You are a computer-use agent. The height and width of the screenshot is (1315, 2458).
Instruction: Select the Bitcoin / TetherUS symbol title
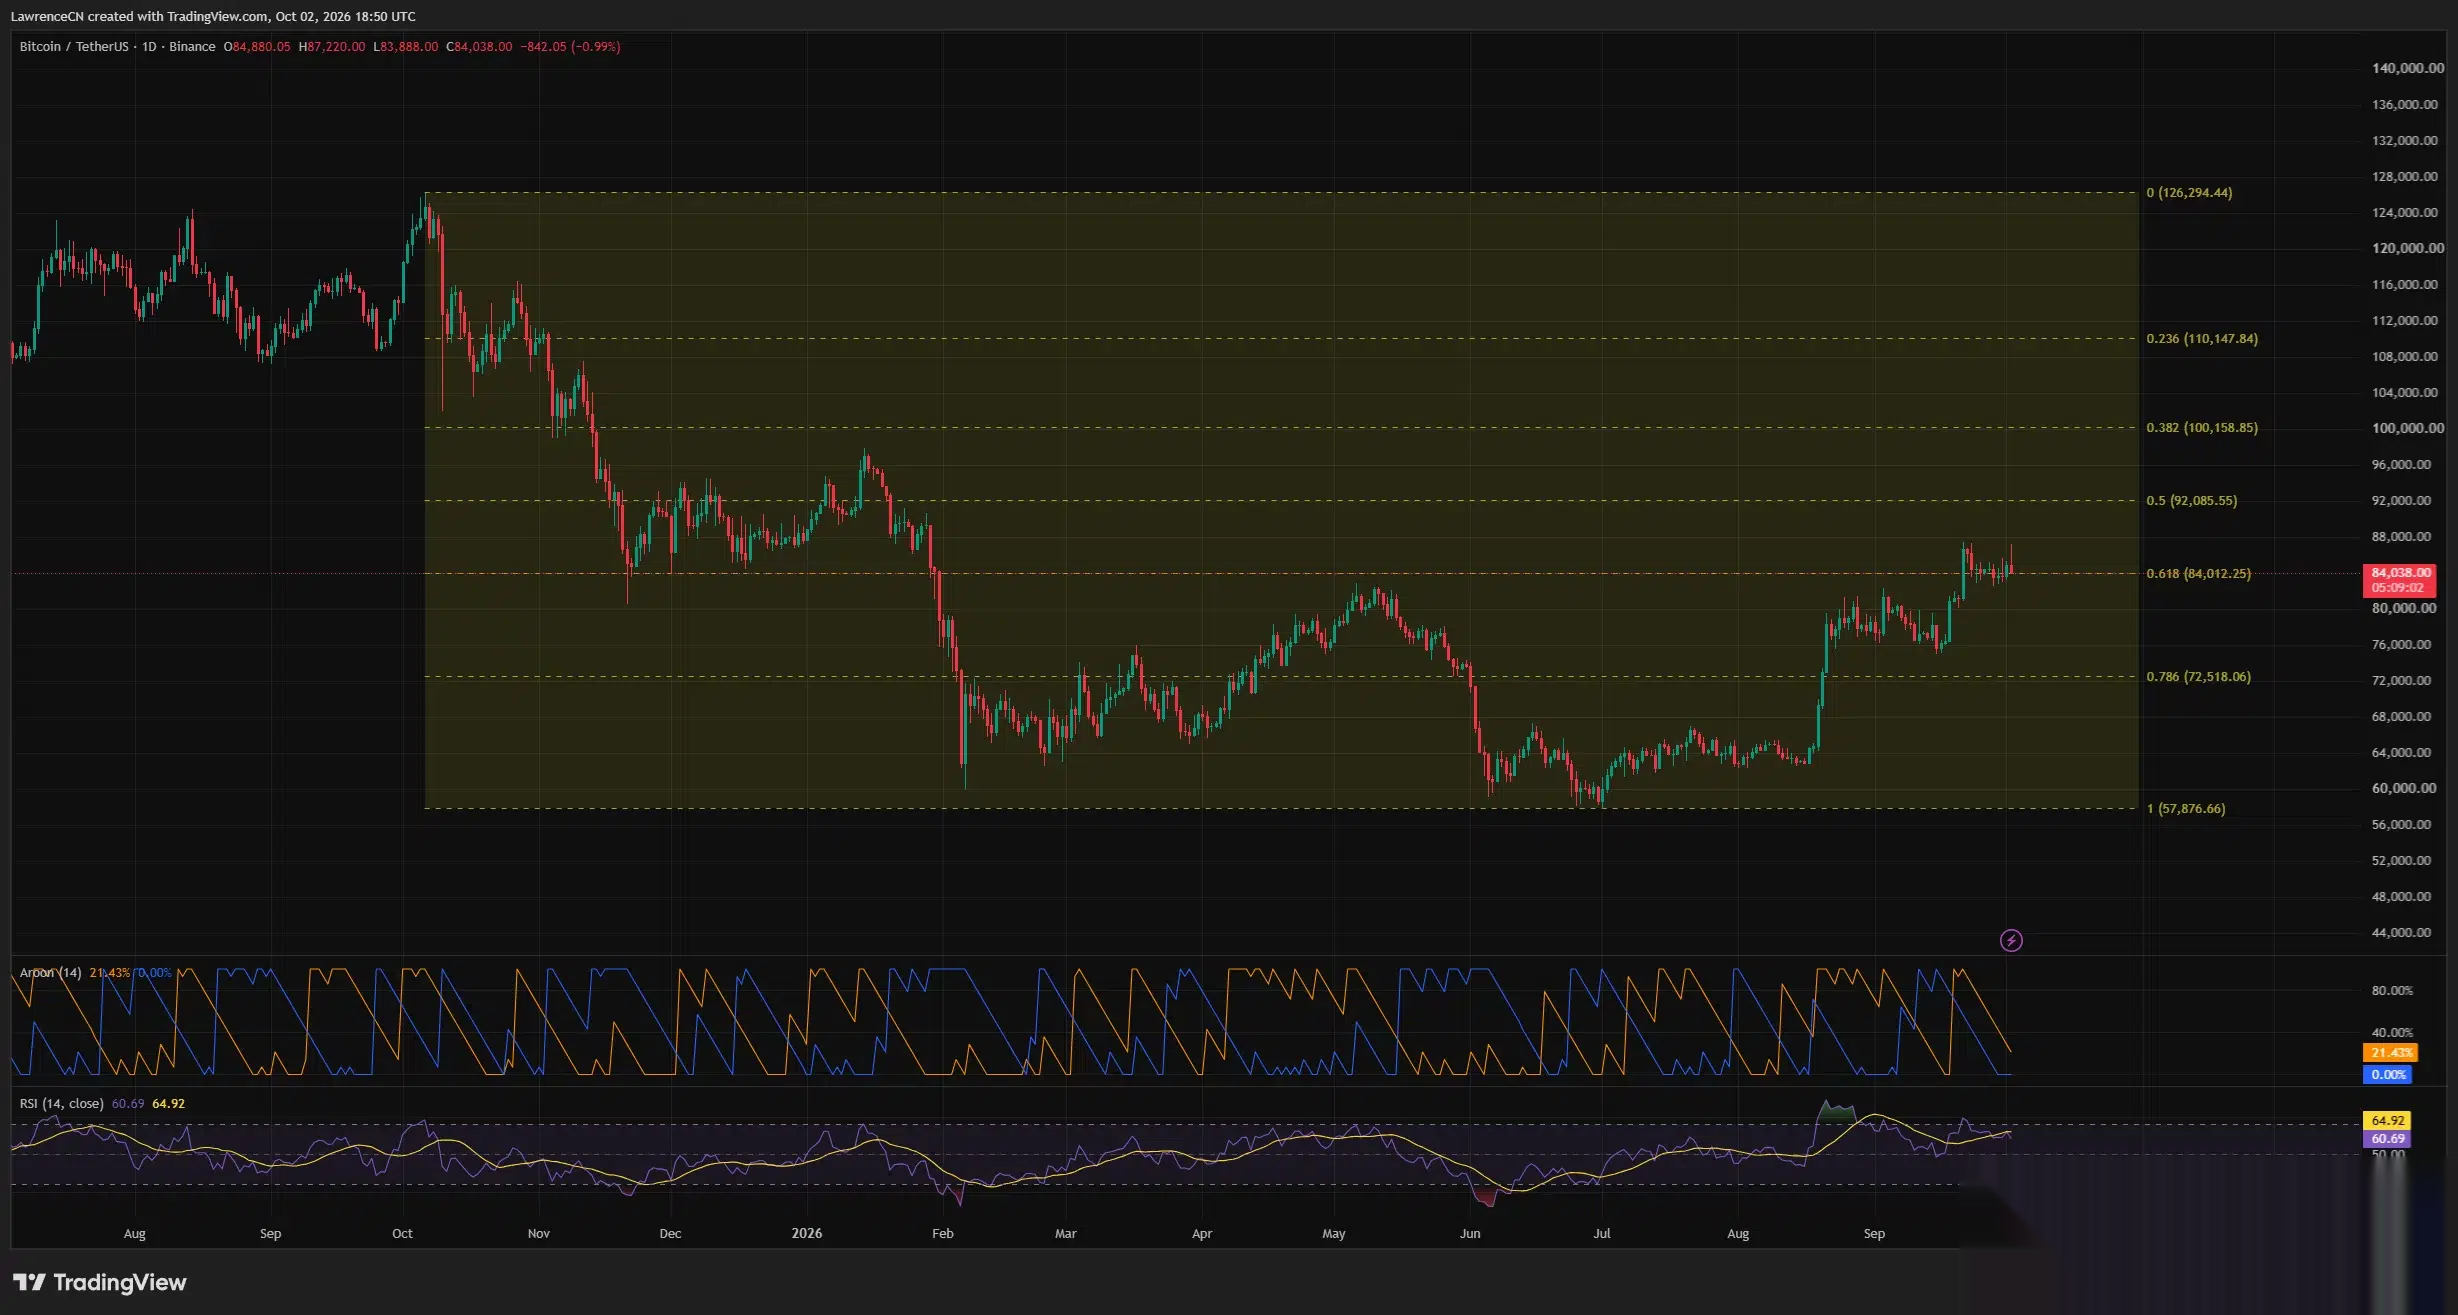[74, 47]
